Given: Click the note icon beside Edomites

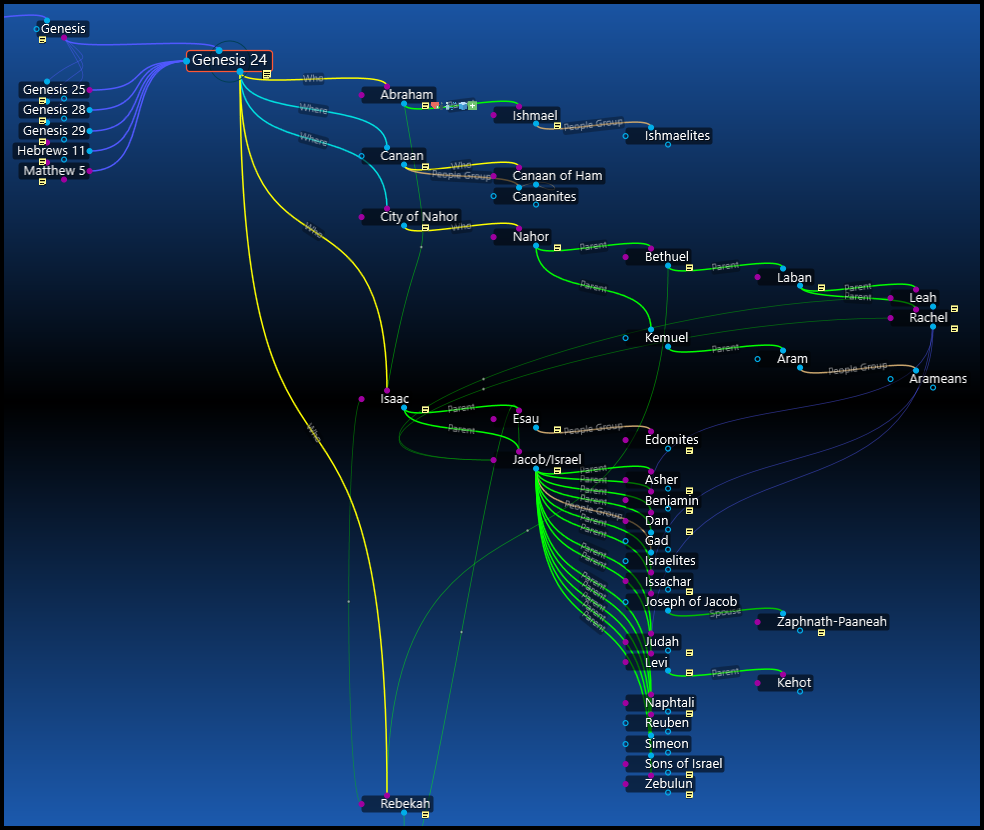Looking at the screenshot, I should pyautogui.click(x=689, y=451).
